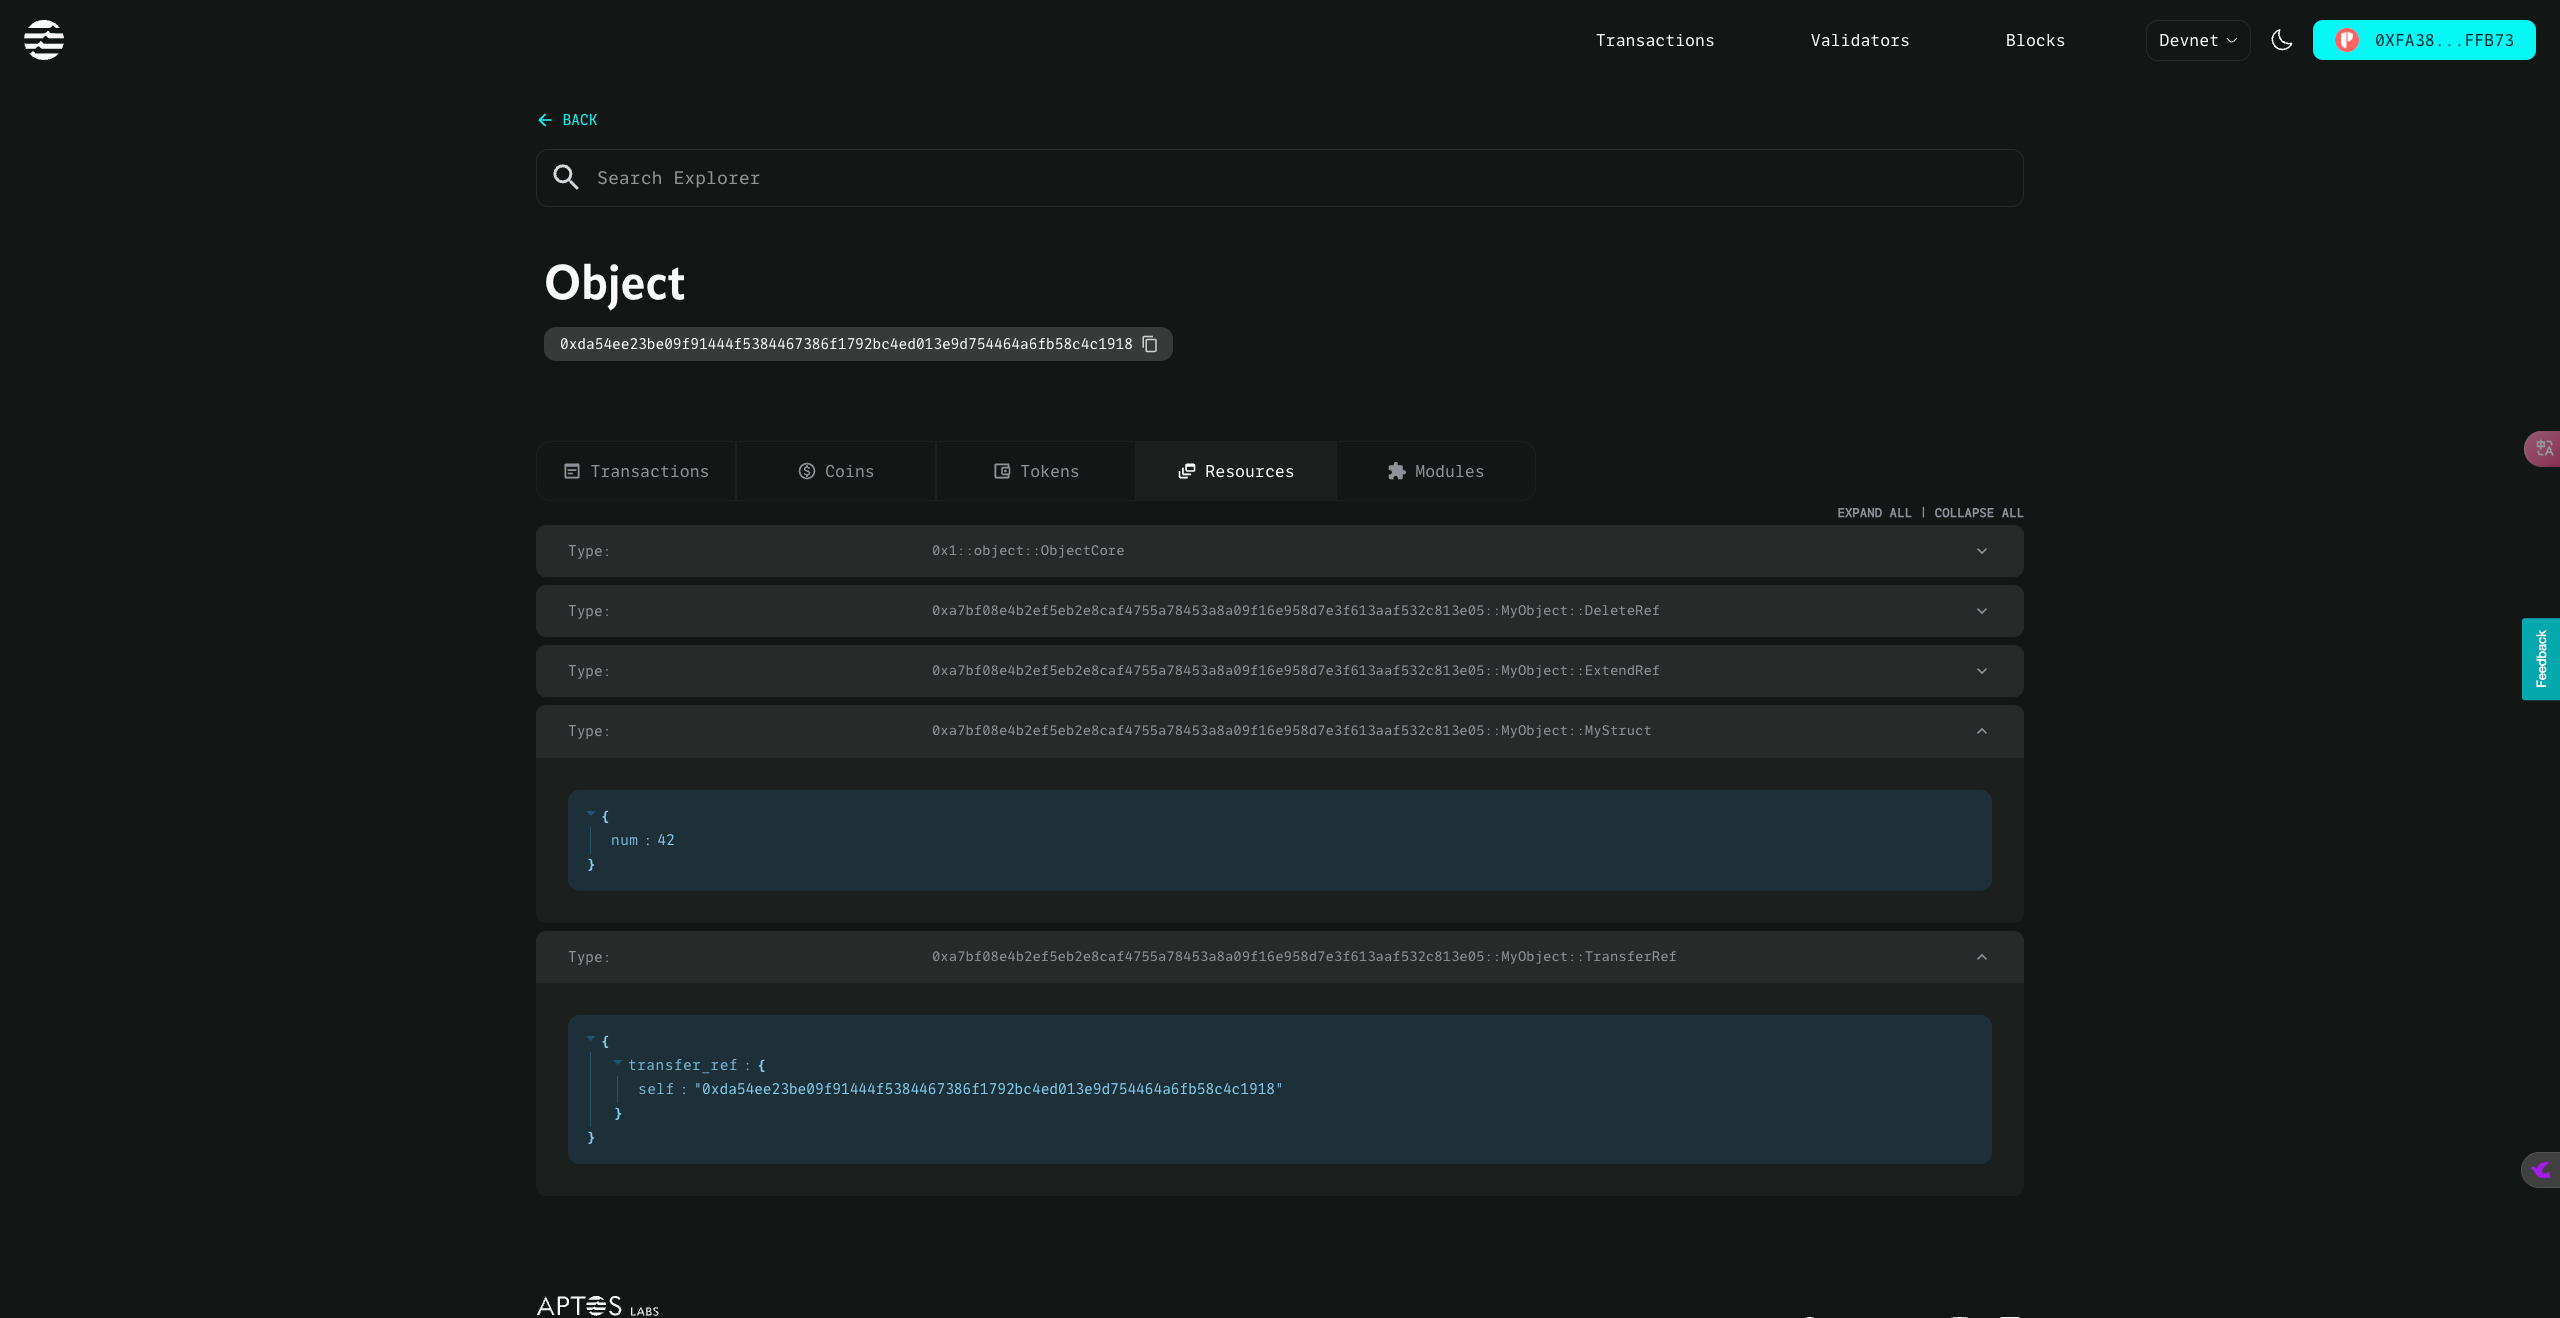Click the Resources tab stack icon
This screenshot has height=1318, width=2560.
1187,471
